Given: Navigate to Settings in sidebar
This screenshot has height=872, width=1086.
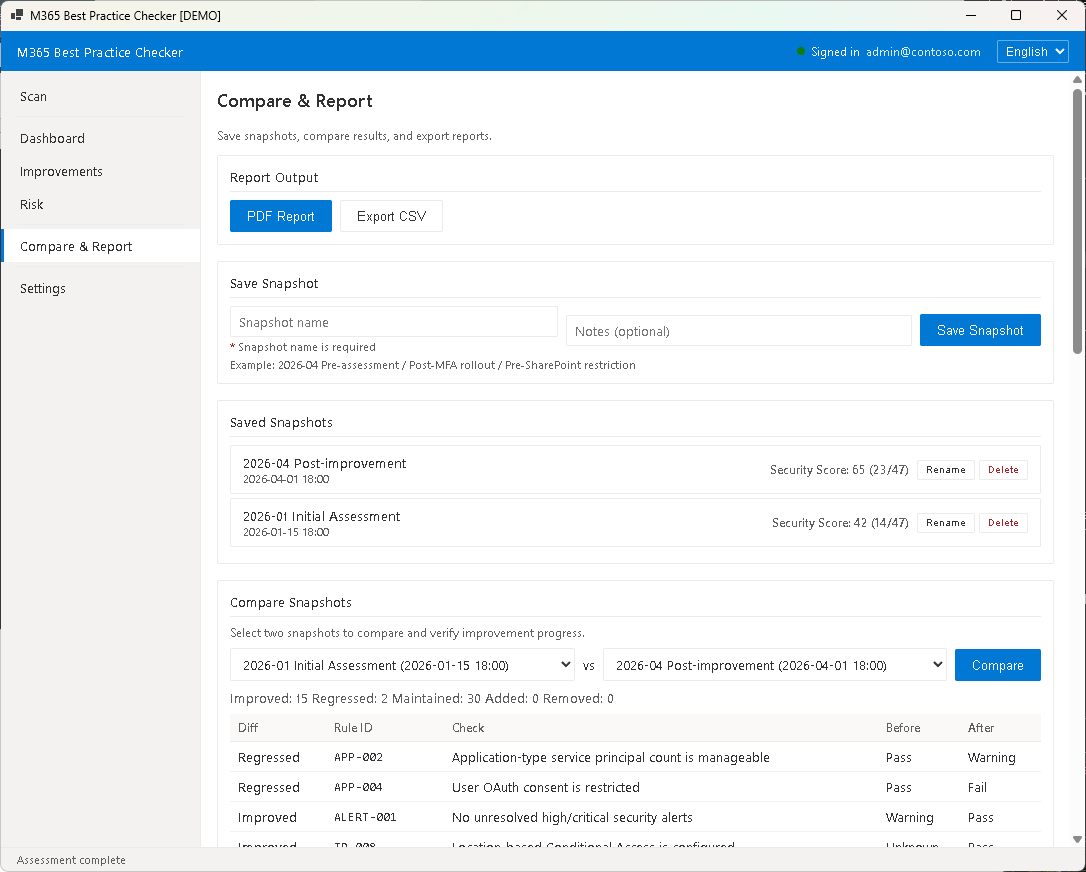Looking at the screenshot, I should point(43,289).
